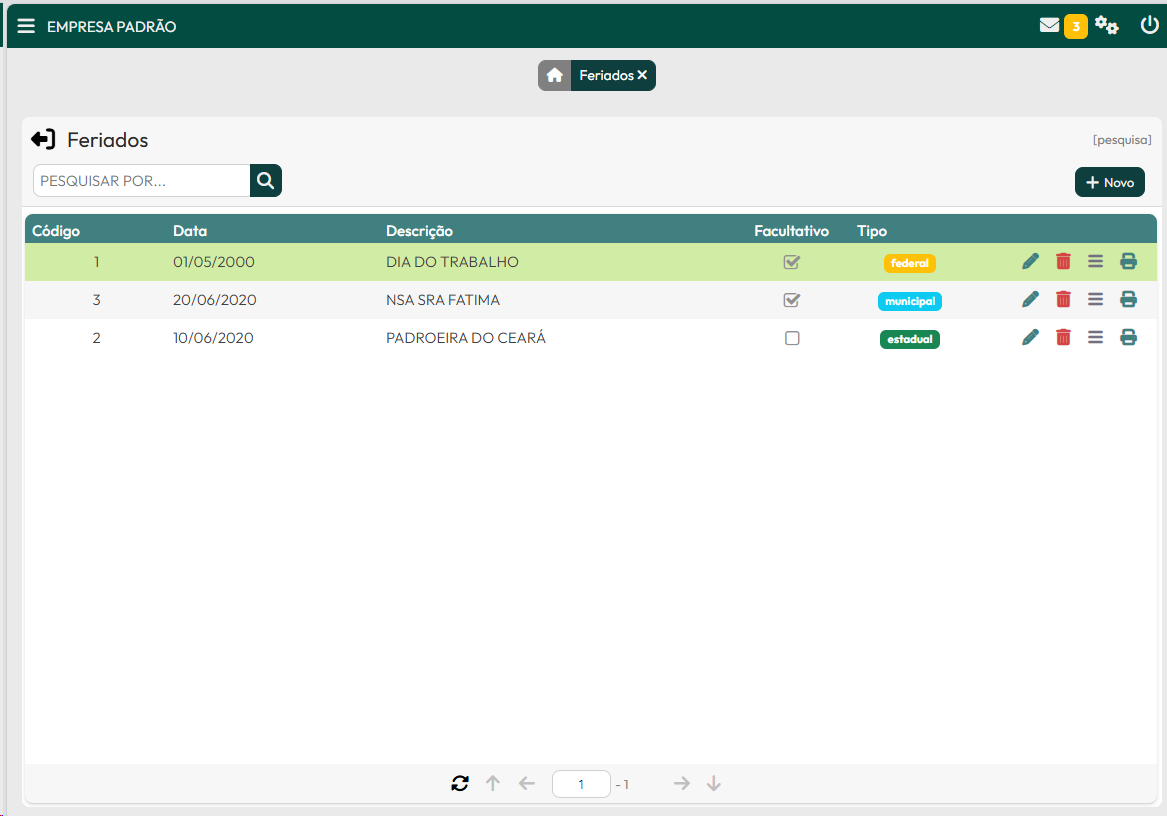Edit the DIA DO TRABALHO holiday
The width and height of the screenshot is (1167, 816).
(1030, 262)
